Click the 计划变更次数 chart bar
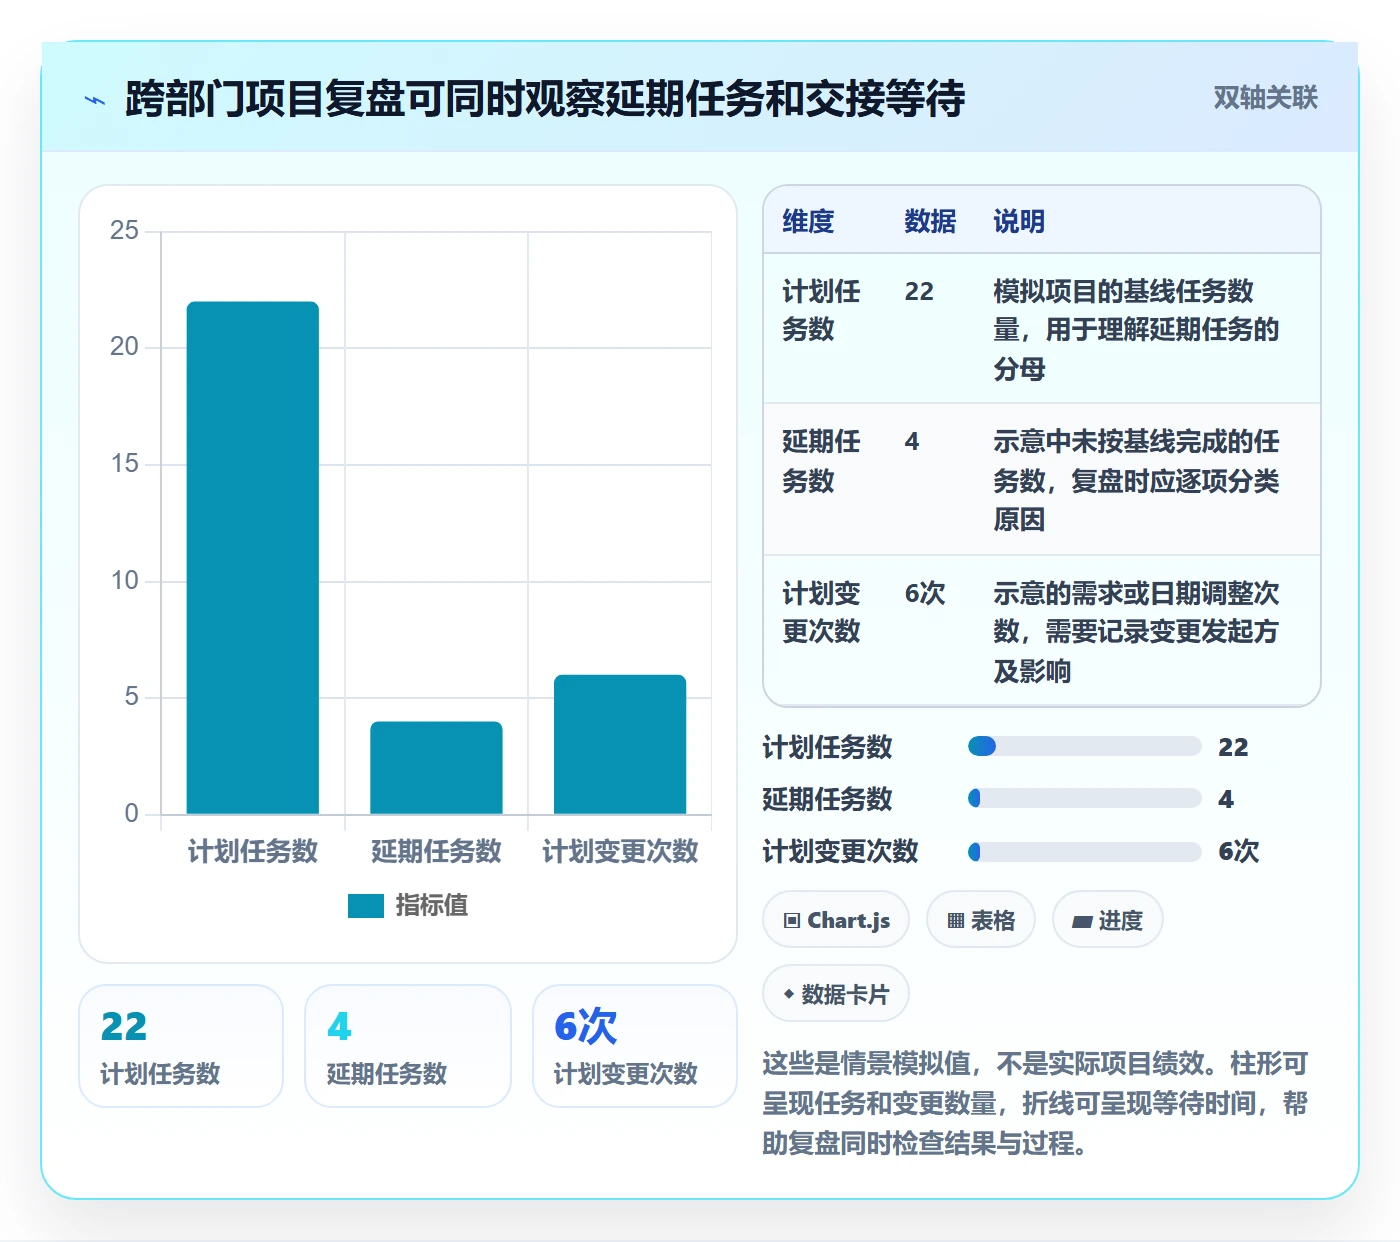 coord(620,744)
